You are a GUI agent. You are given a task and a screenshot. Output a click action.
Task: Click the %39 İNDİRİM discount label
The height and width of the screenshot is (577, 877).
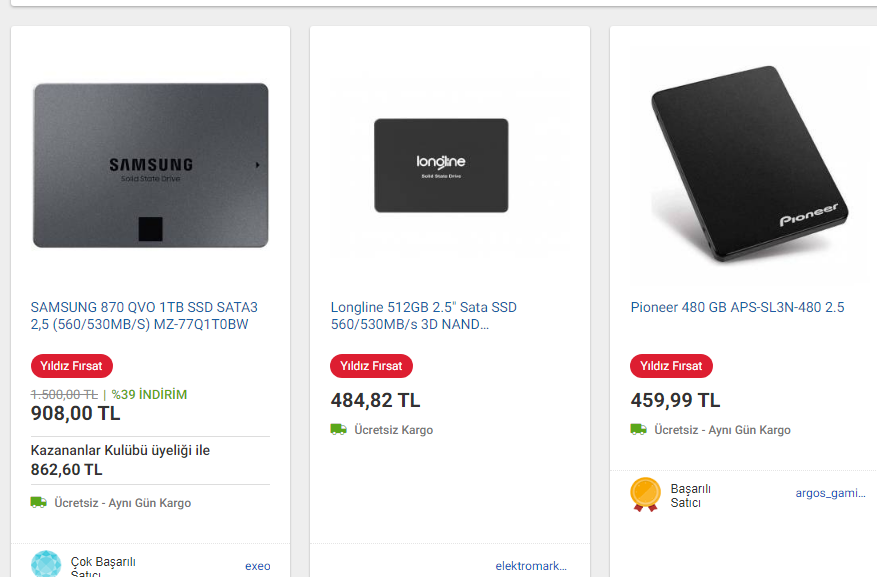pyautogui.click(x=149, y=394)
